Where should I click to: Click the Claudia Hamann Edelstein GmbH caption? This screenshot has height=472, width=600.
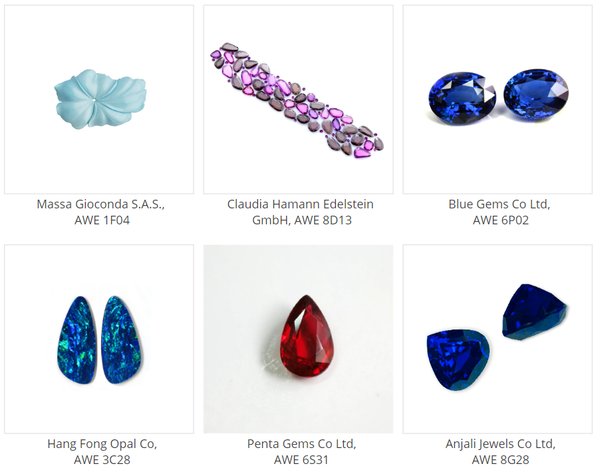tap(301, 212)
